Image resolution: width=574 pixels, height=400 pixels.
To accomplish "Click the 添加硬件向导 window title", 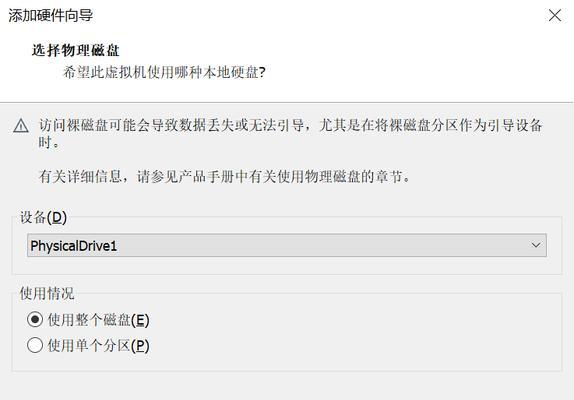I will point(51,16).
